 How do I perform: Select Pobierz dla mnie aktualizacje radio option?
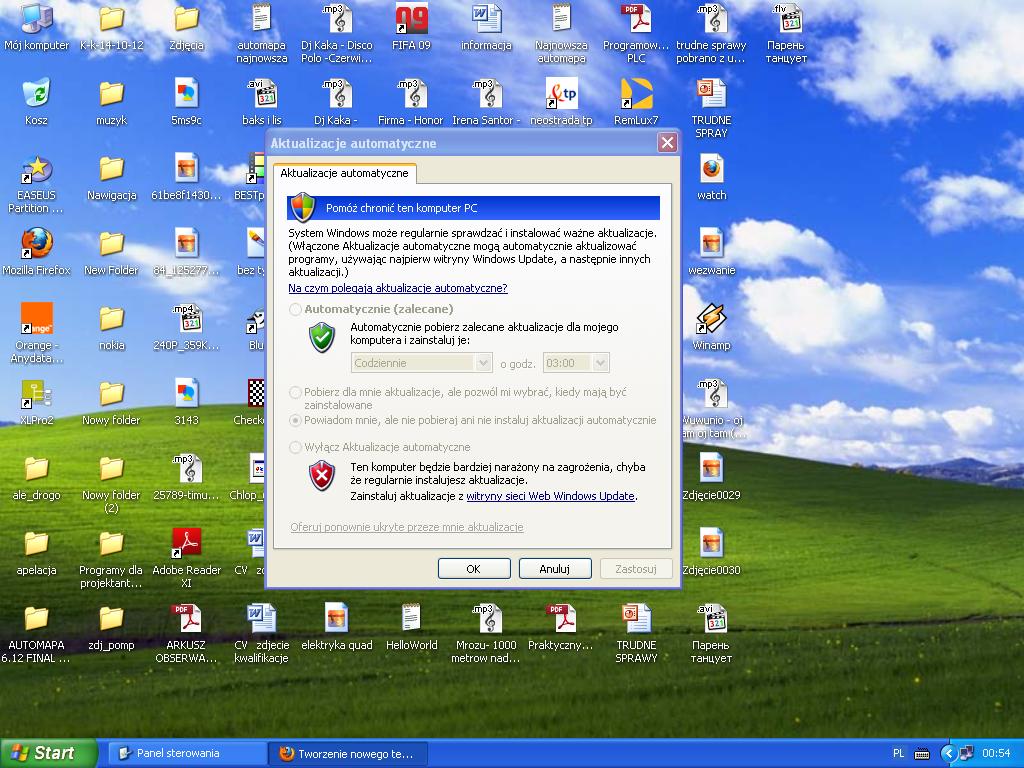pos(296,392)
